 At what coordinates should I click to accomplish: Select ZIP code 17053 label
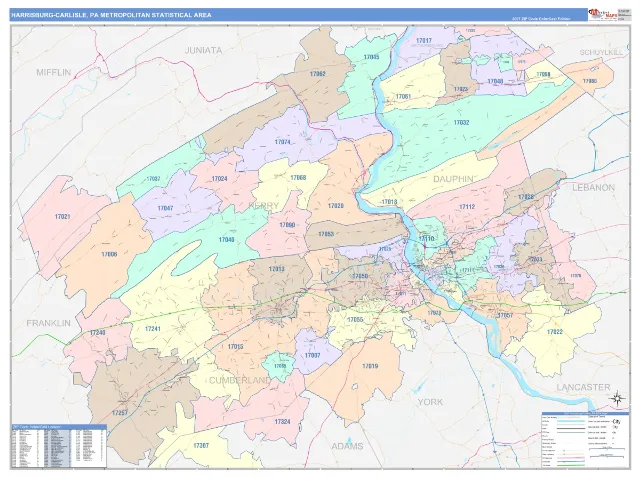326,234
